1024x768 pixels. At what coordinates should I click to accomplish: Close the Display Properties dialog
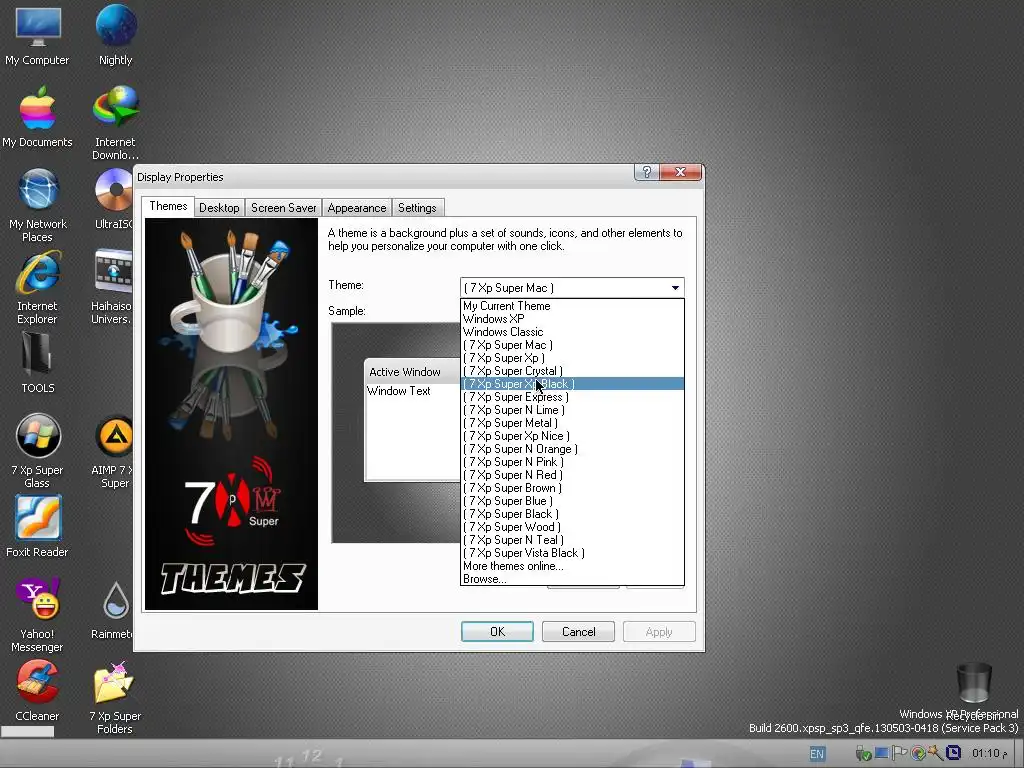[680, 172]
